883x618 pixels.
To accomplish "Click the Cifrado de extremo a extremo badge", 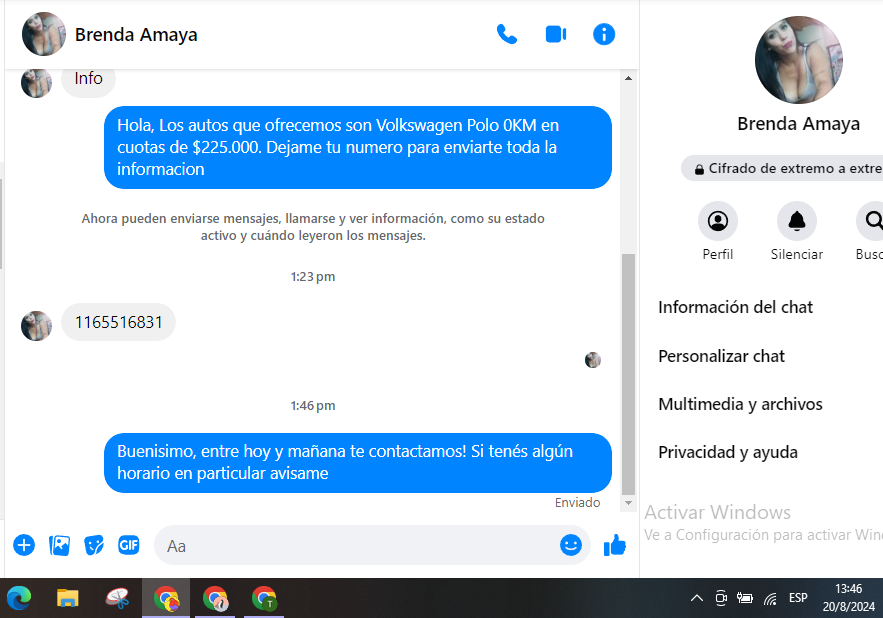I will pos(782,168).
